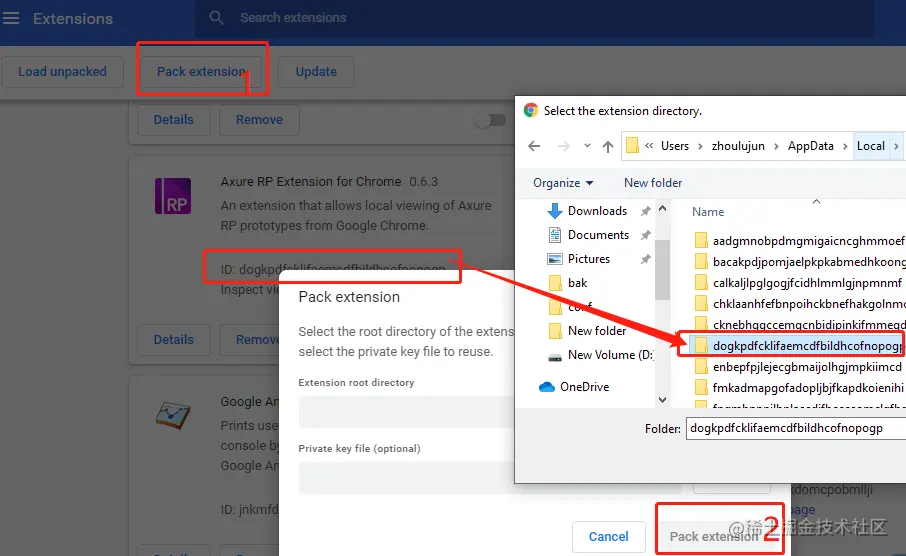This screenshot has width=906, height=556.
Task: Select the cknebhggccemgcnbidipinkifmmegd folder
Action: pyautogui.click(x=800, y=324)
